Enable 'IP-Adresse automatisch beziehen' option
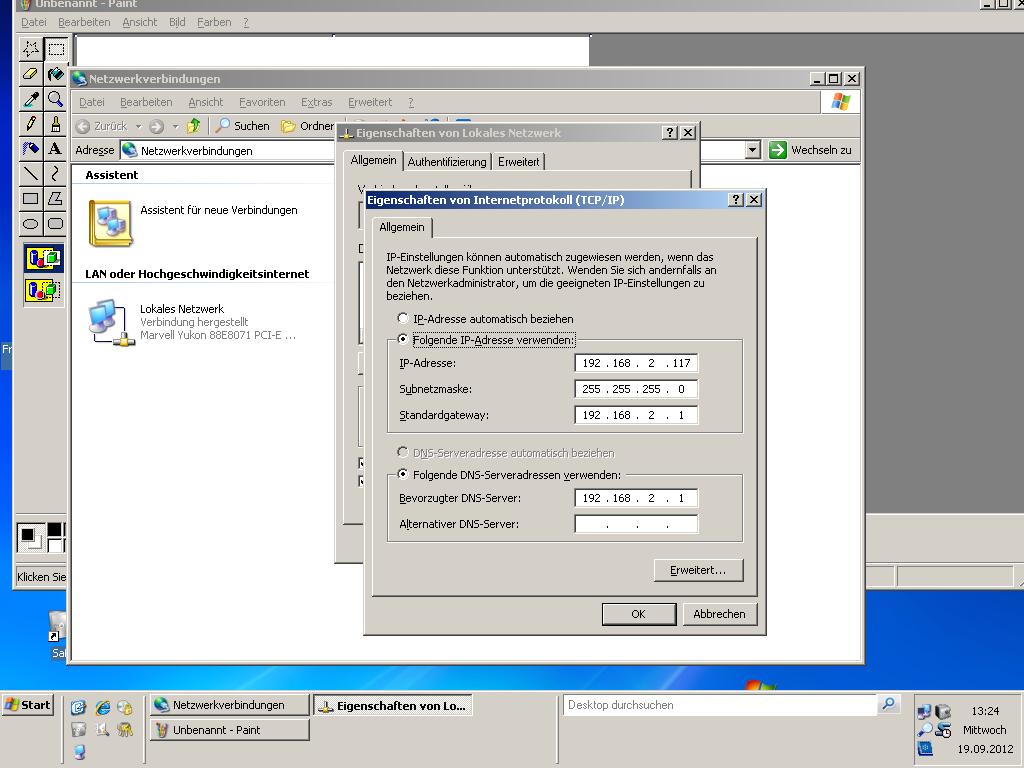 403,319
